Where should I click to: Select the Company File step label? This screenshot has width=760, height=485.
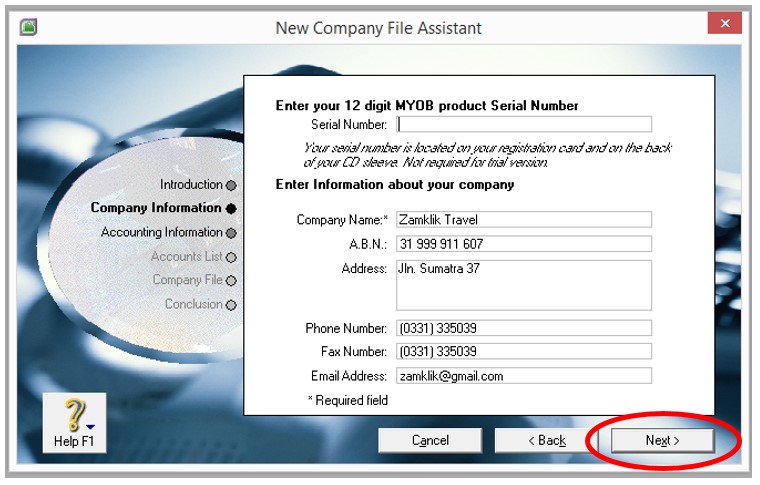click(x=188, y=280)
